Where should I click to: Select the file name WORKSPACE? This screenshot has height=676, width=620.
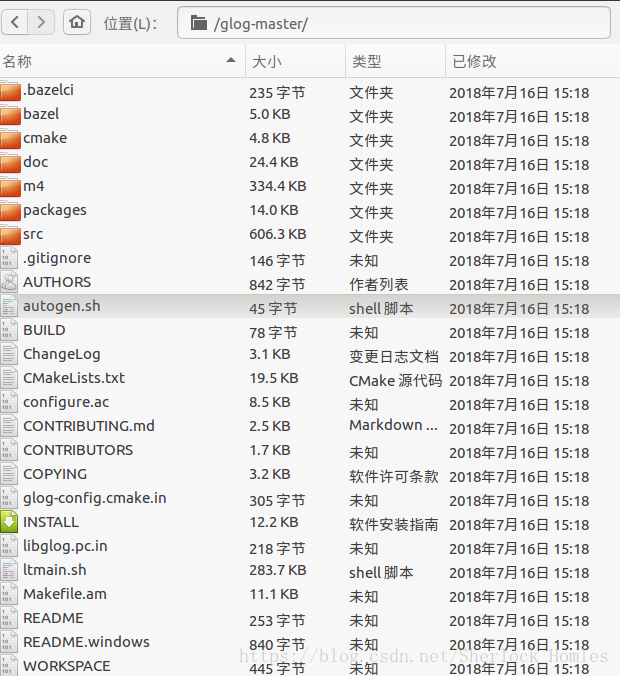(67, 666)
